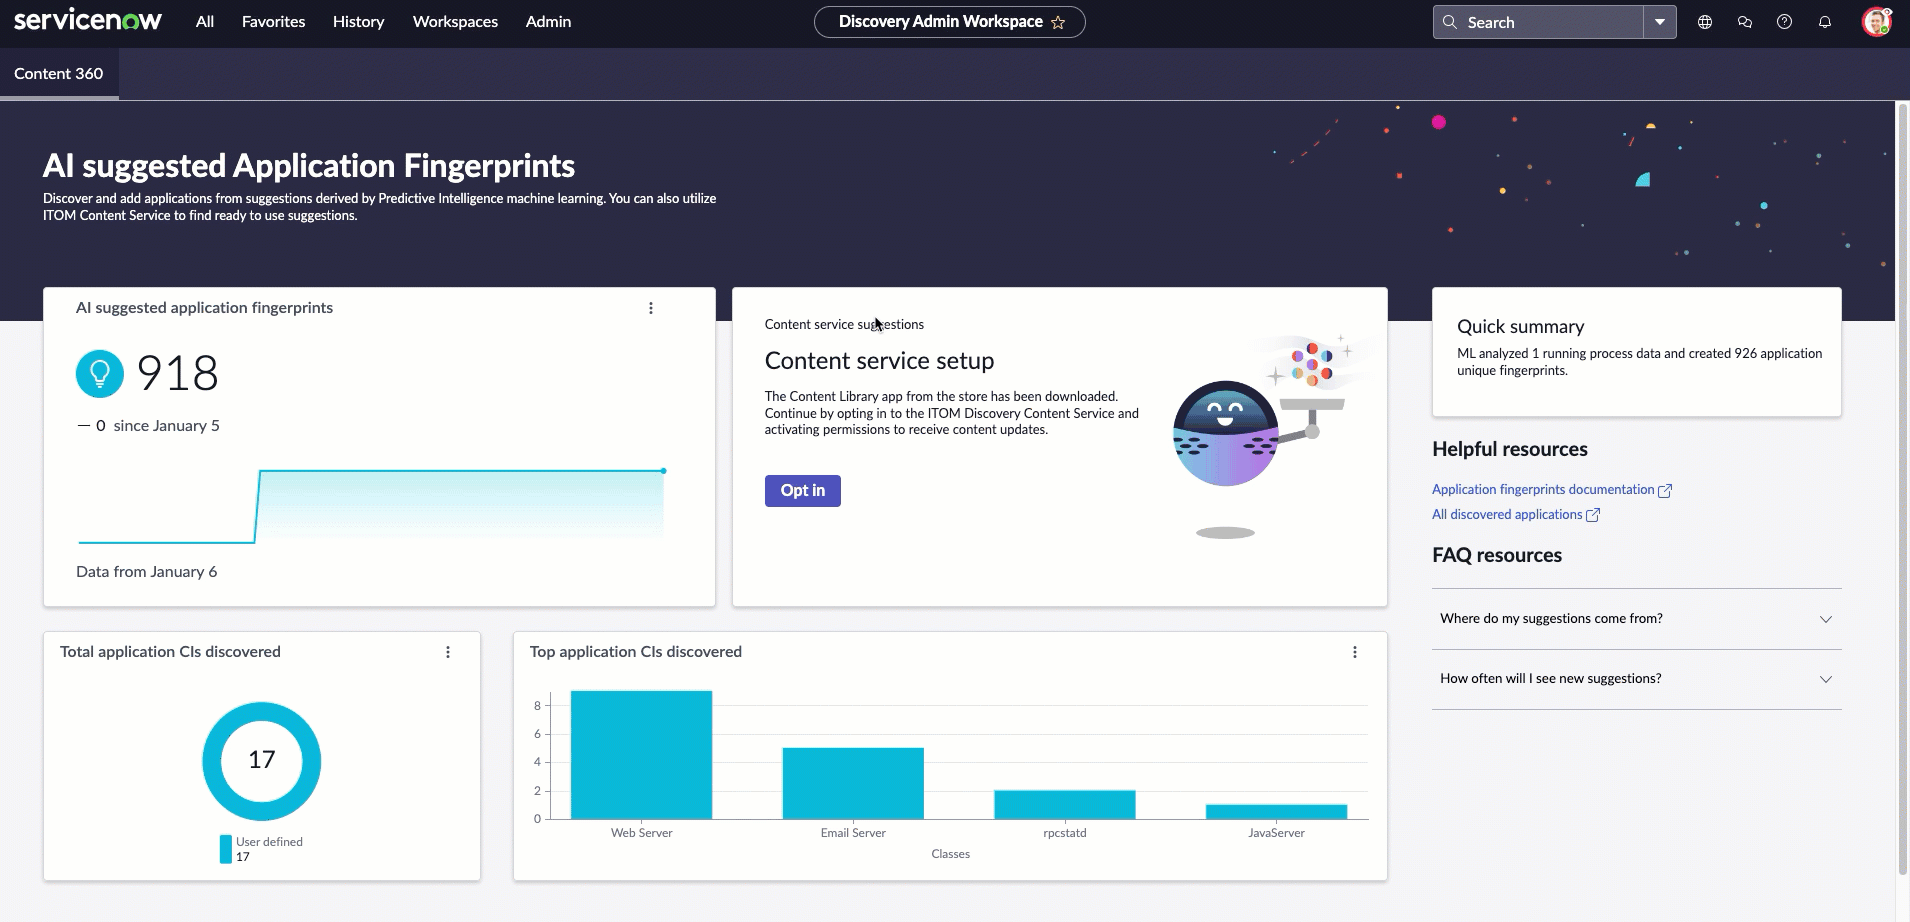Viewport: 1910px width, 922px height.
Task: Select the Content 360 tab
Action: pyautogui.click(x=59, y=74)
